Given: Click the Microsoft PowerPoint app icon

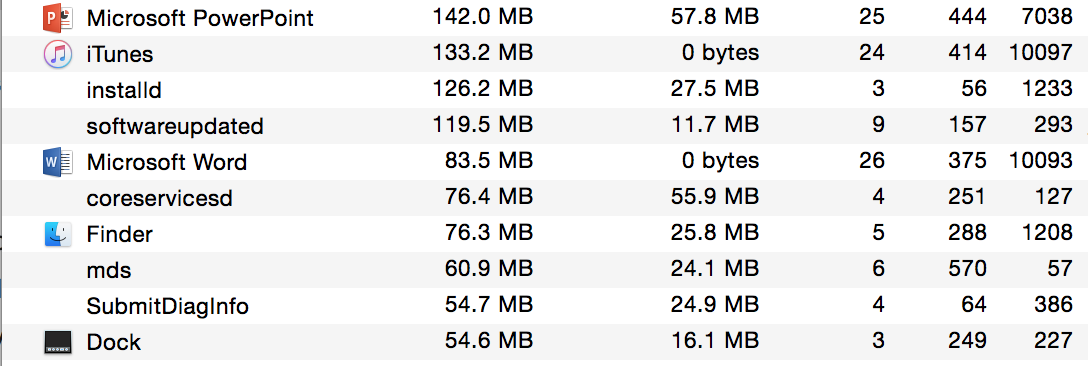Looking at the screenshot, I should [58, 17].
